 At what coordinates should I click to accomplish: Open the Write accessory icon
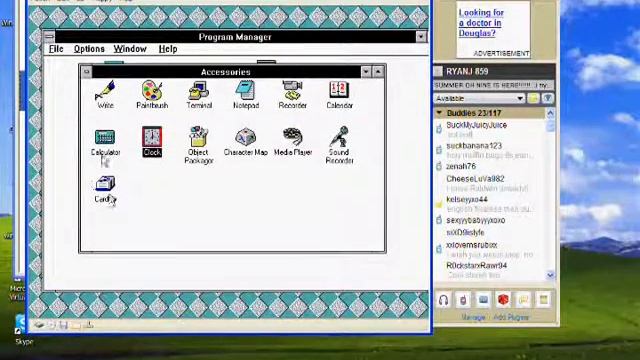(x=105, y=95)
